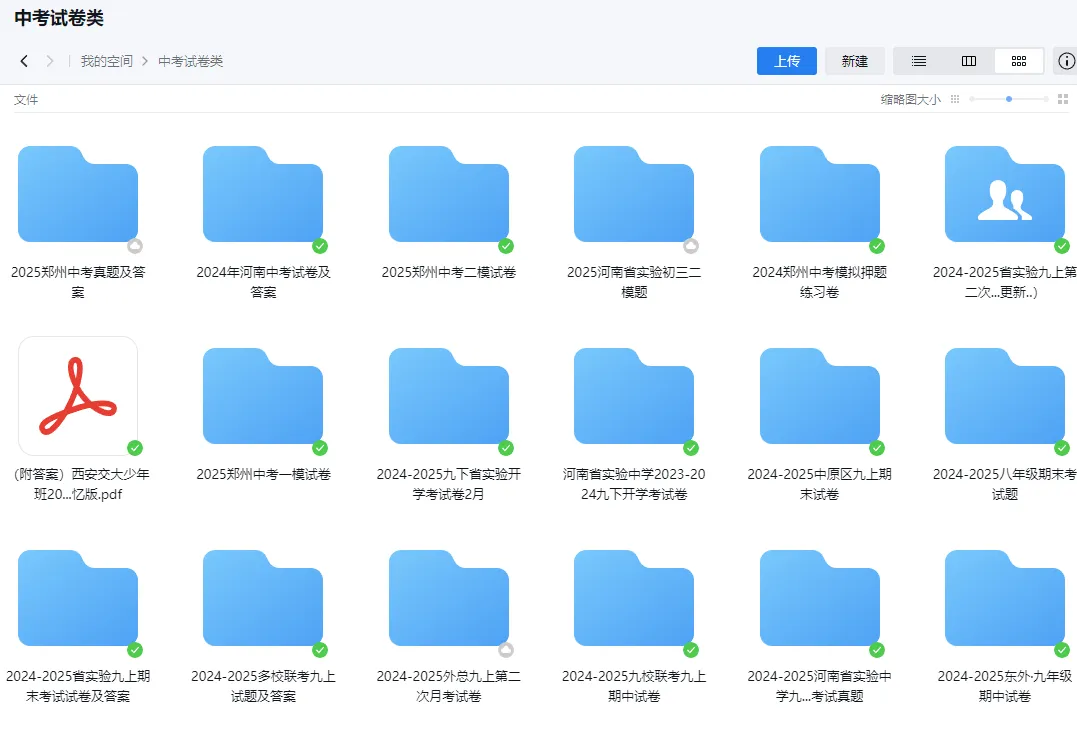Viewport: 1077px width, 741px height.
Task: Click the large grid icon right of the slider
Action: pos(1063,98)
